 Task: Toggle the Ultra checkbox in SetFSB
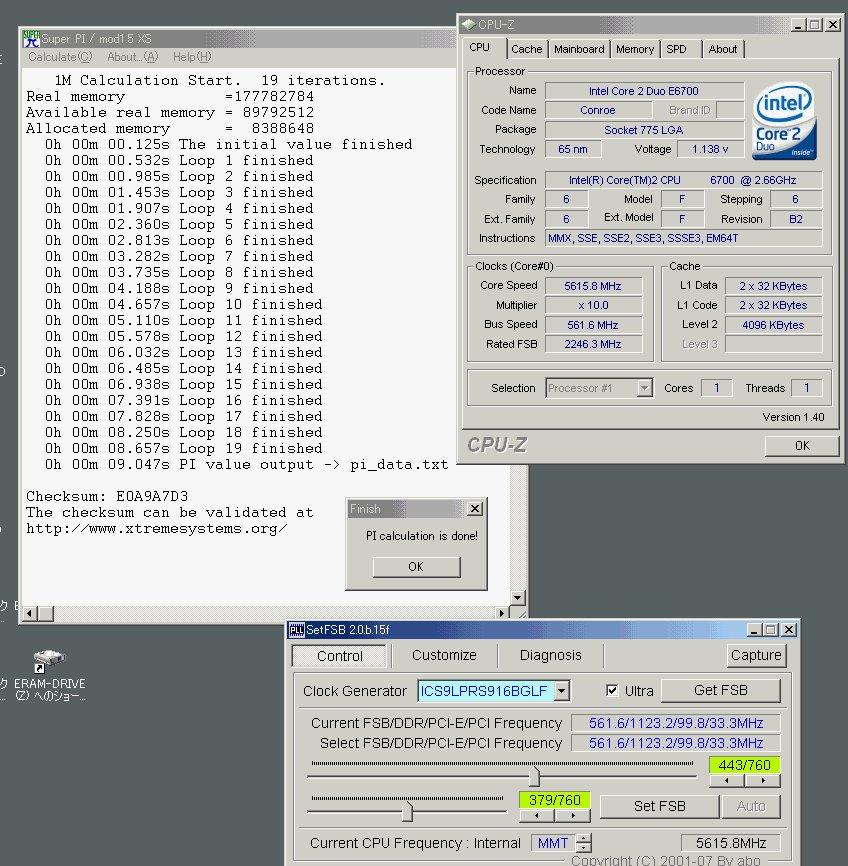pos(612,690)
